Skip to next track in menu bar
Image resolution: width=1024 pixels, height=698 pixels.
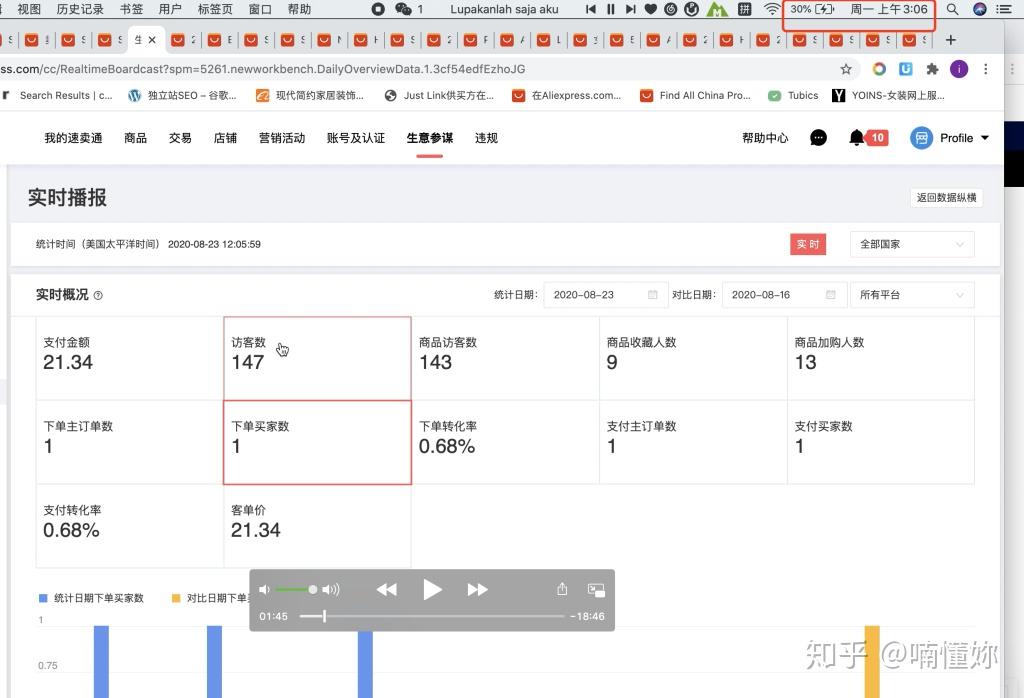pos(630,9)
